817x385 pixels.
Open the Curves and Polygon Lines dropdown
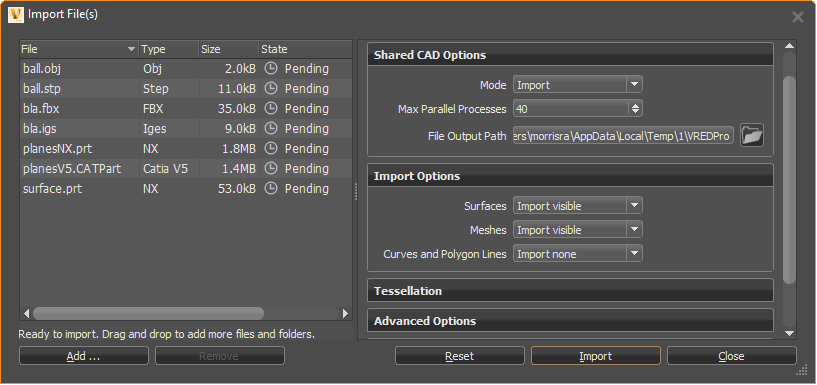(x=577, y=254)
